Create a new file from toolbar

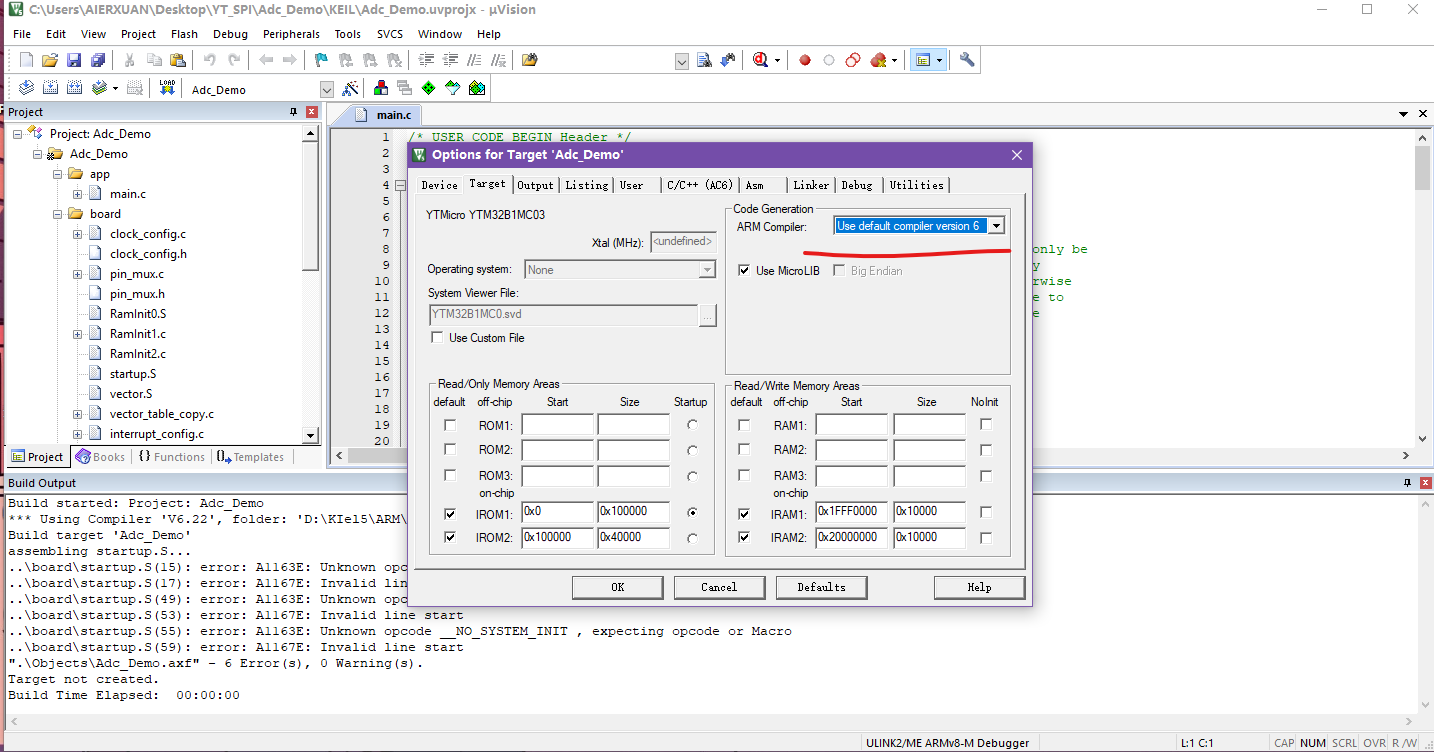tap(26, 60)
